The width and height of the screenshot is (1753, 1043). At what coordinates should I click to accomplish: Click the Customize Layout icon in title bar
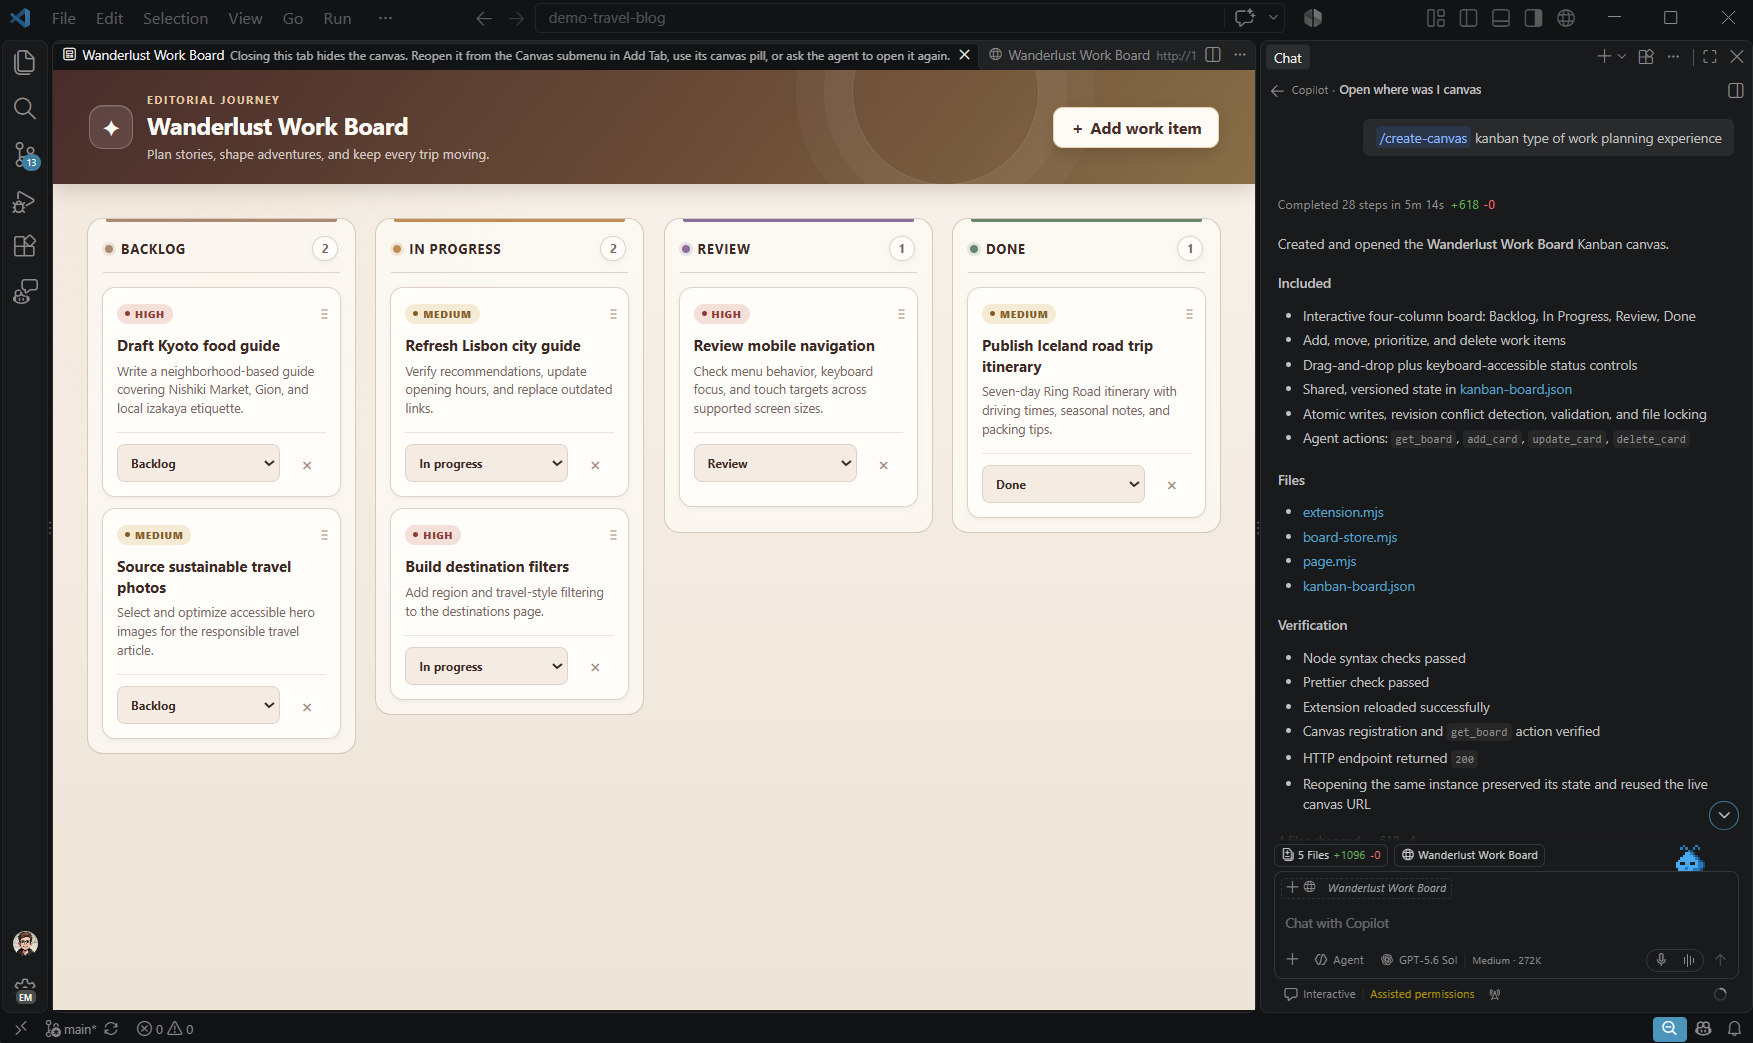click(1436, 18)
